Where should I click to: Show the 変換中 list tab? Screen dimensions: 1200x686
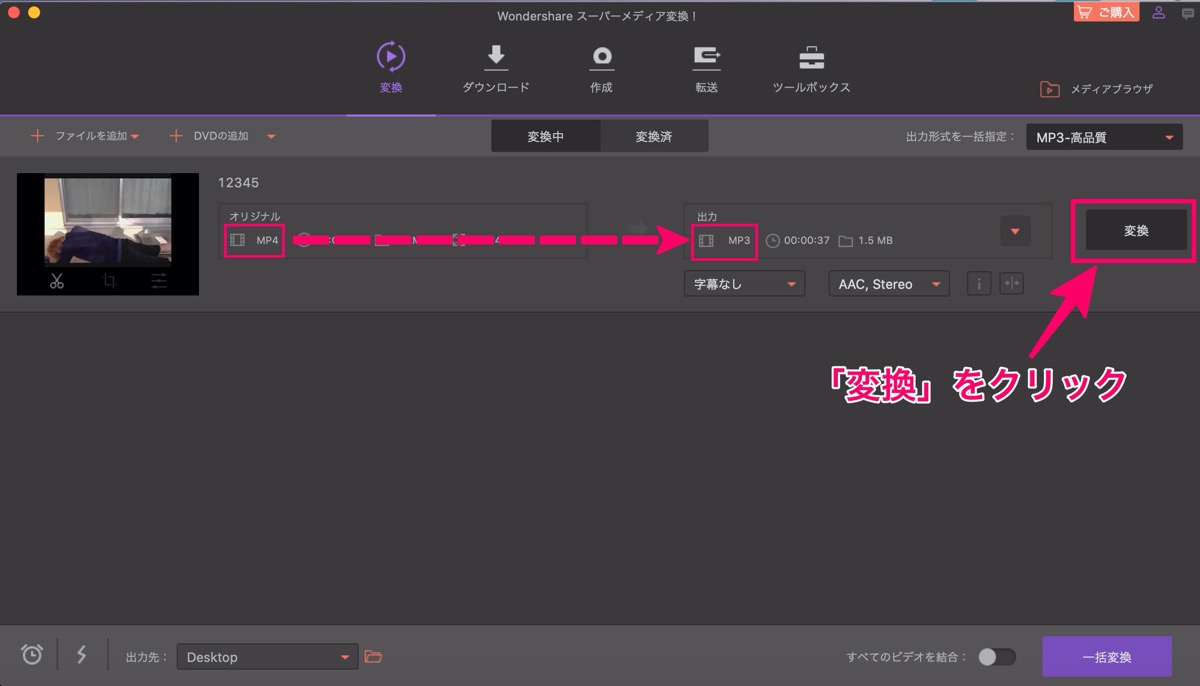point(546,136)
